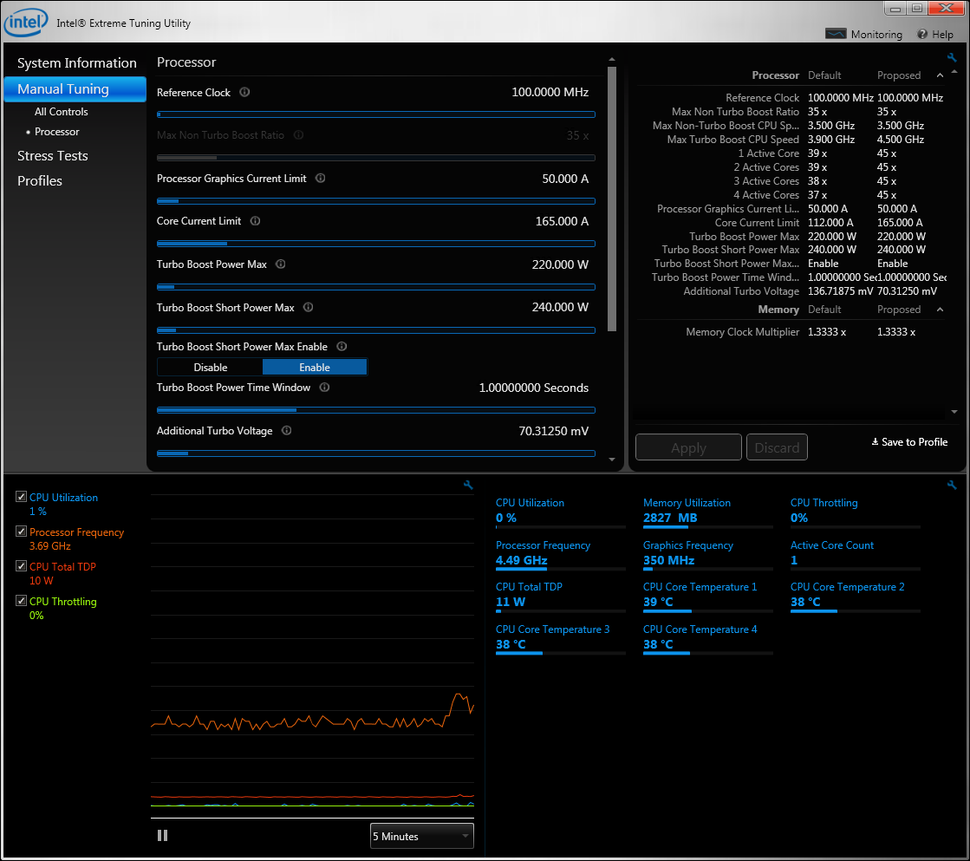Open the Monitoring panel via its icon
Viewport: 970px width, 861px height.
click(835, 33)
